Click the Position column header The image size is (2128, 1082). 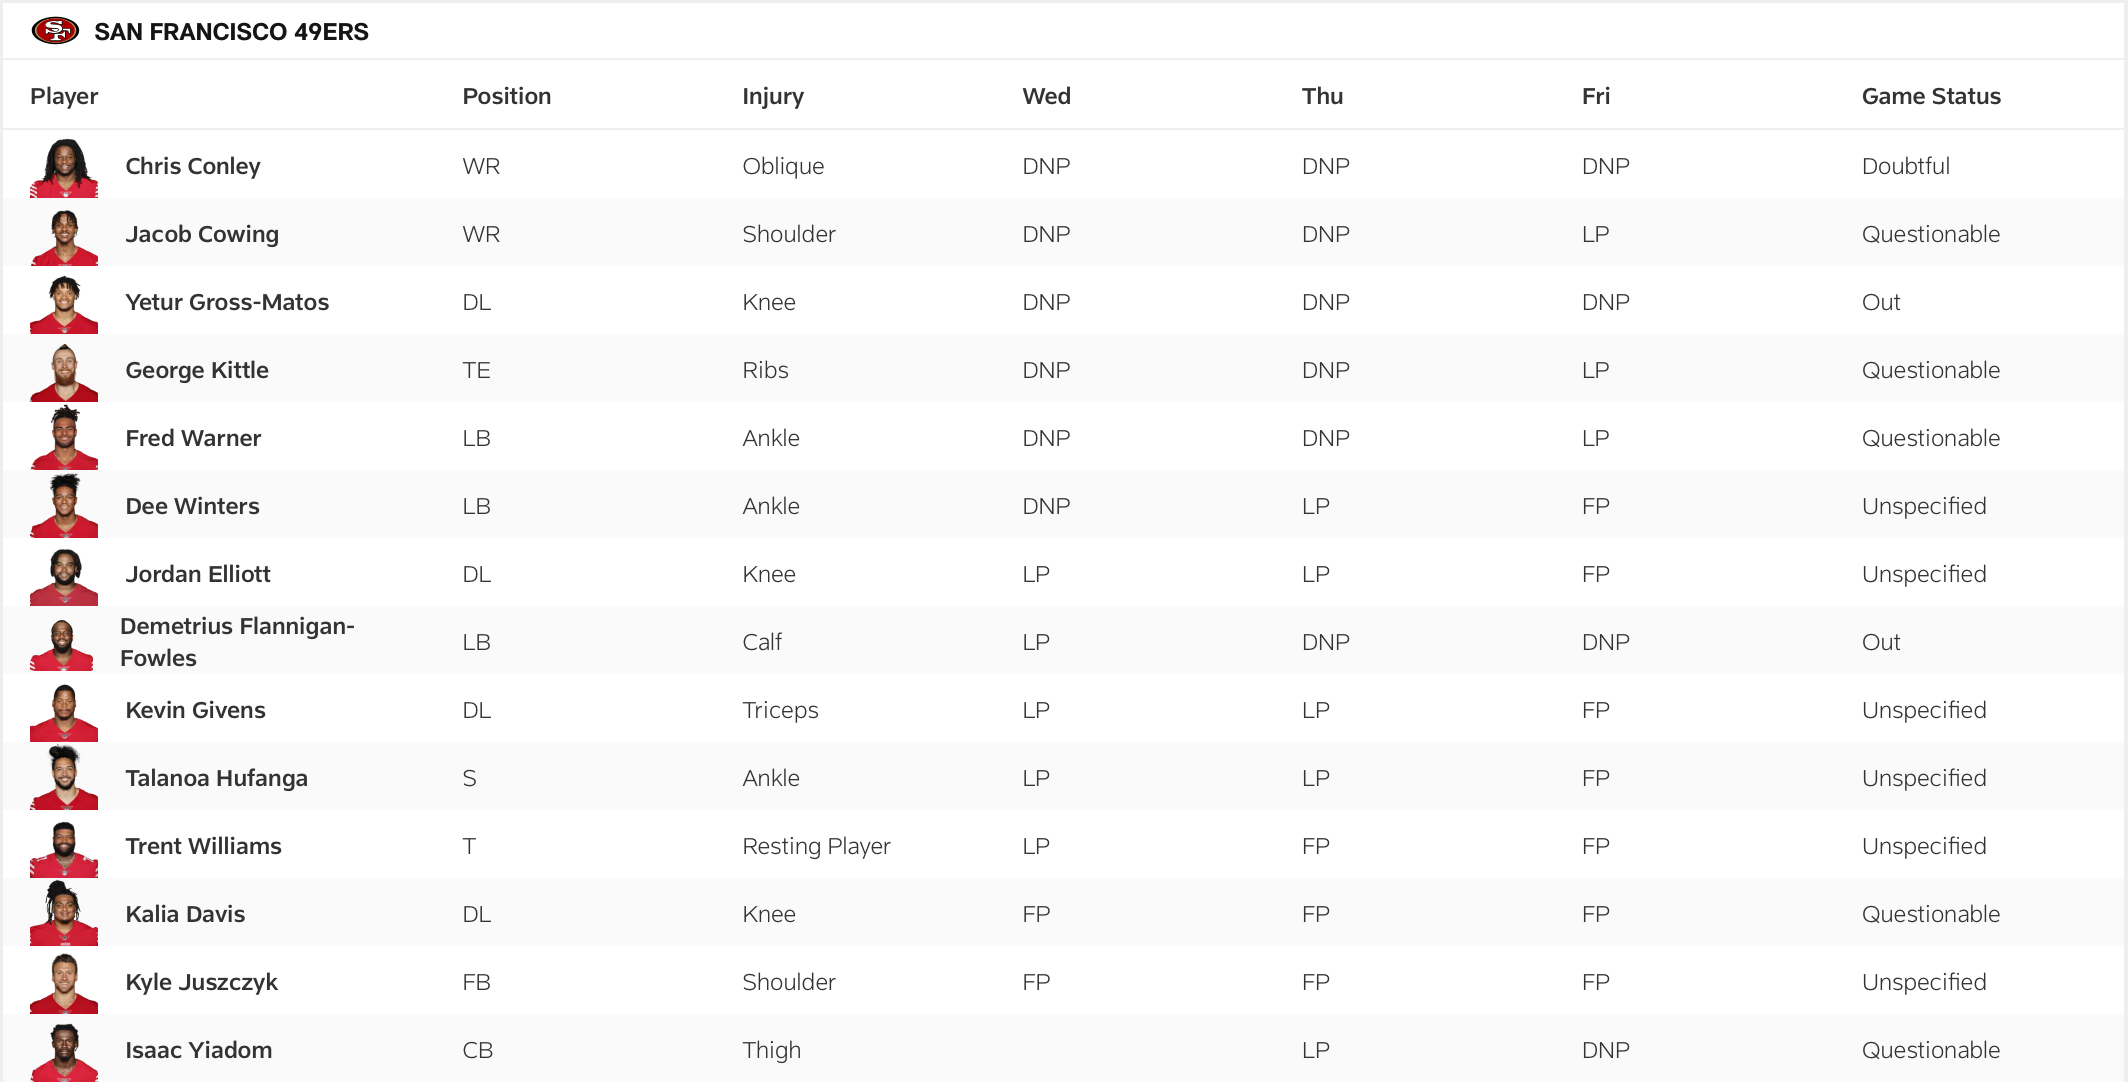tap(506, 96)
